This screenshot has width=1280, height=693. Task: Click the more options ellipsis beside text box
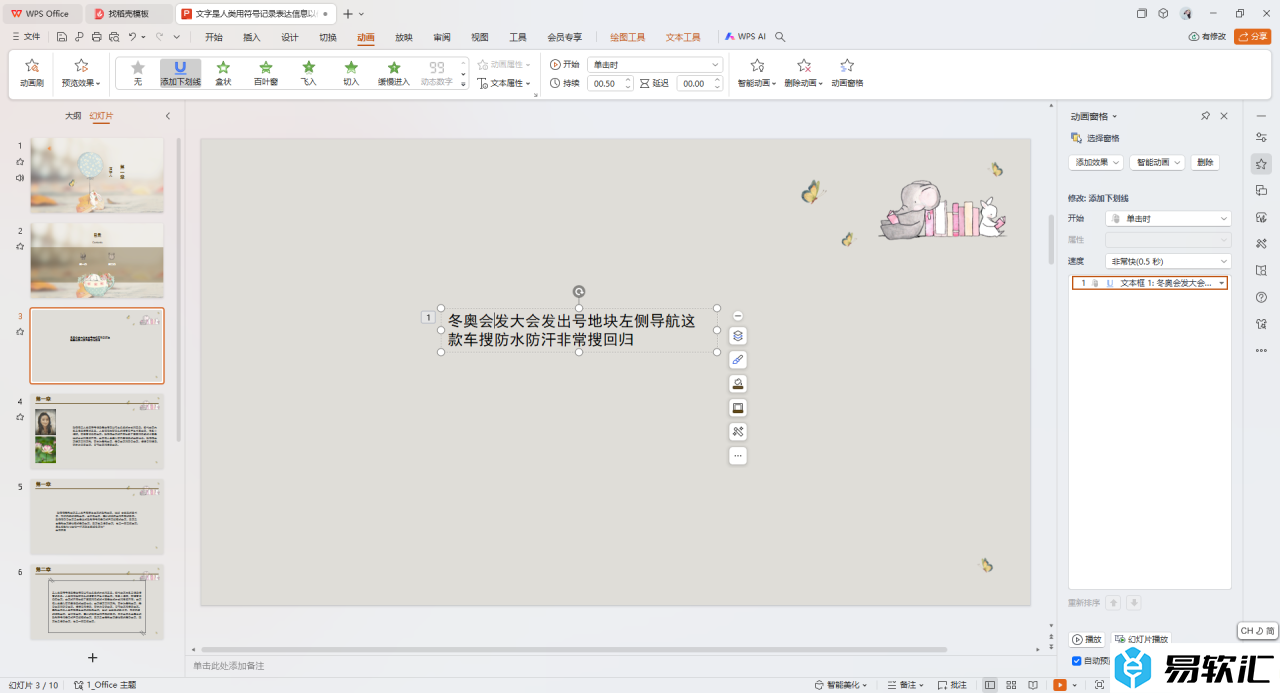tap(738, 456)
